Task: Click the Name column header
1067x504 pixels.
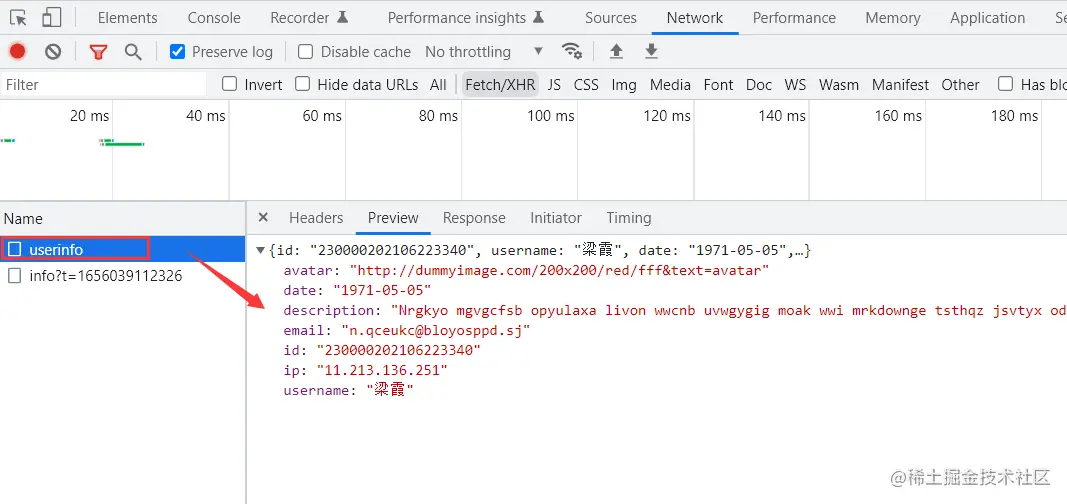Action: coord(122,218)
